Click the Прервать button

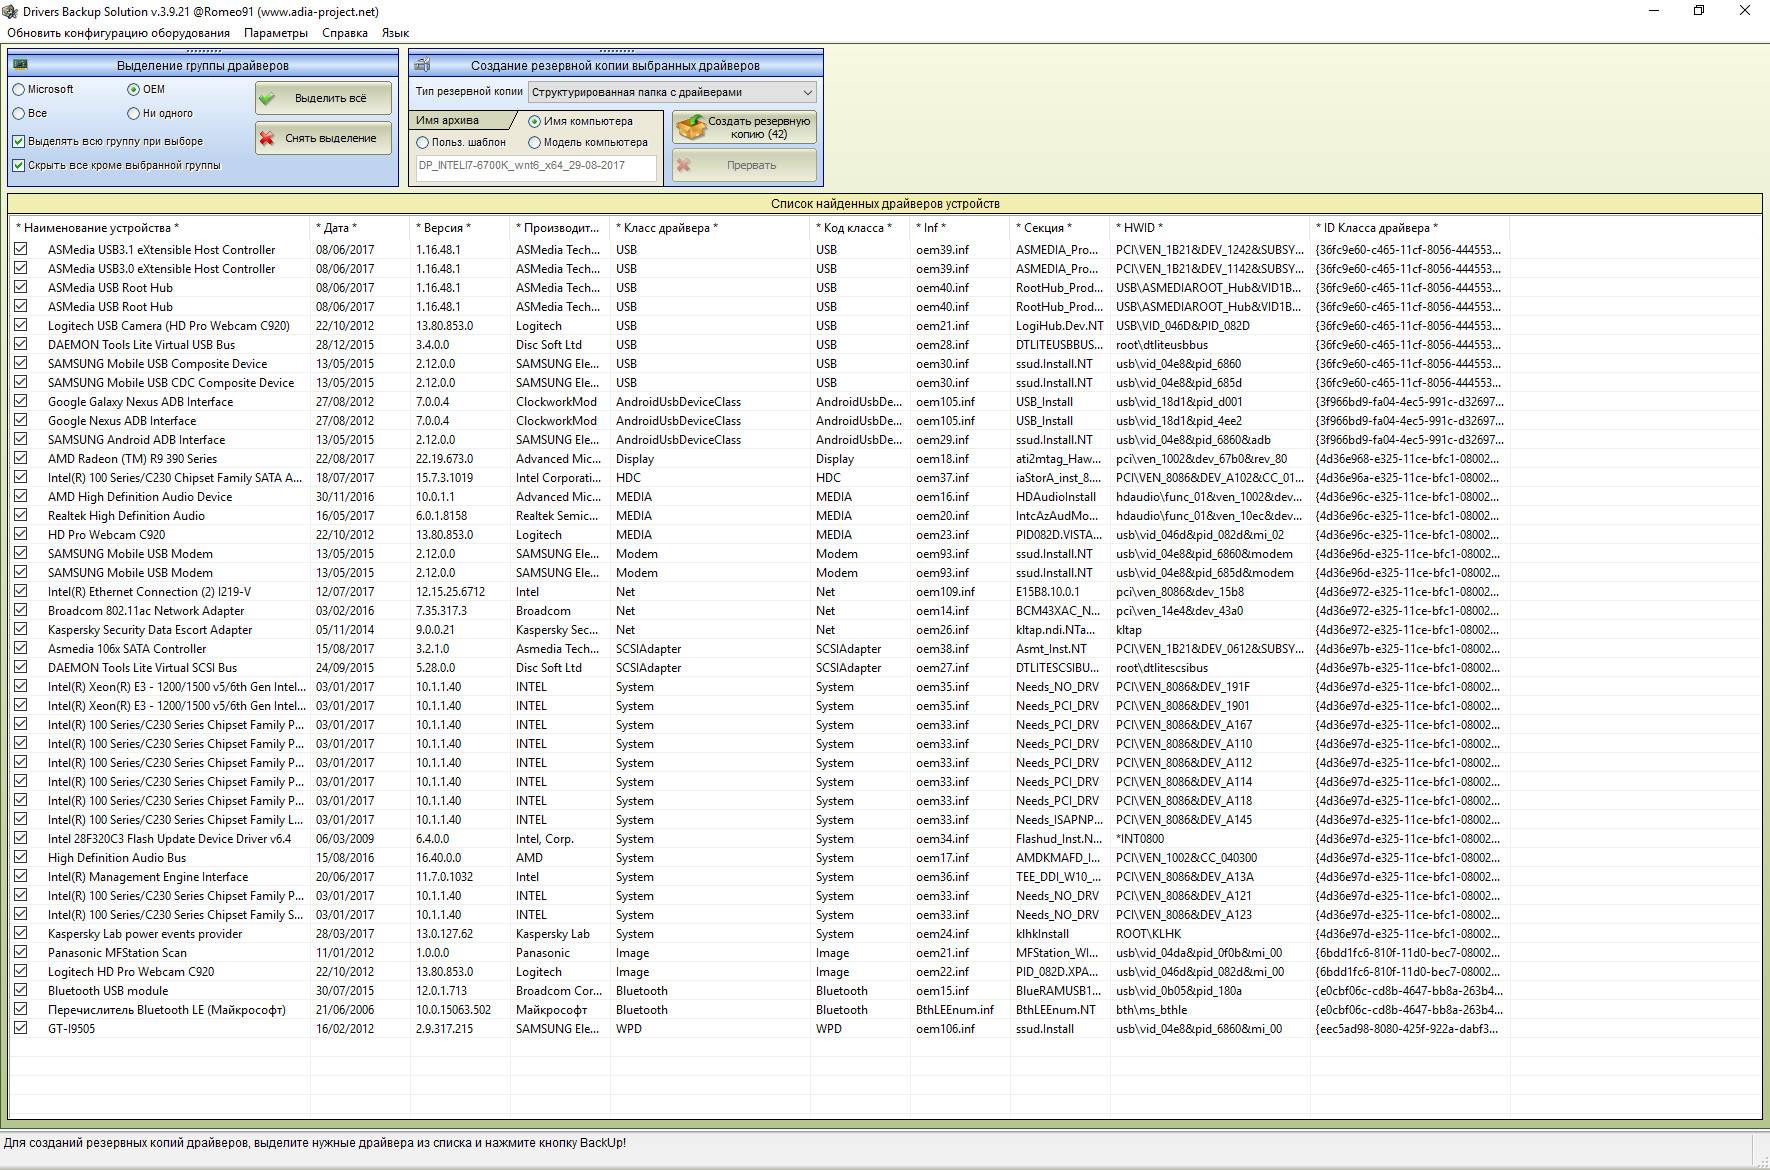(x=745, y=165)
